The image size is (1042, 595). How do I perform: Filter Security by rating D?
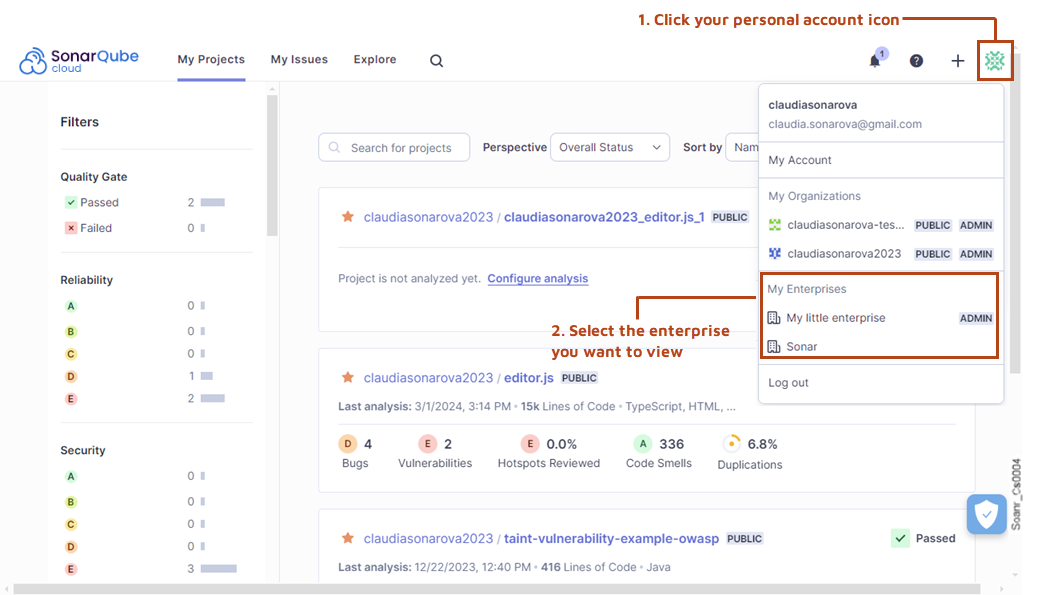(71, 546)
